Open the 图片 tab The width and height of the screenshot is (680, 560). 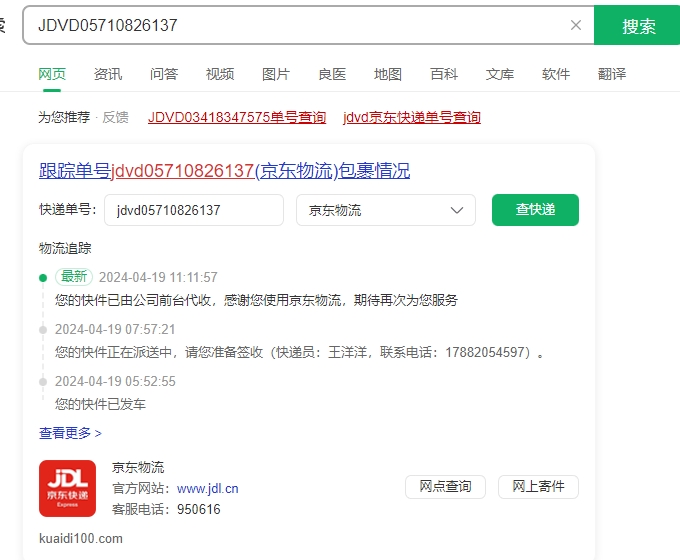[x=276, y=74]
